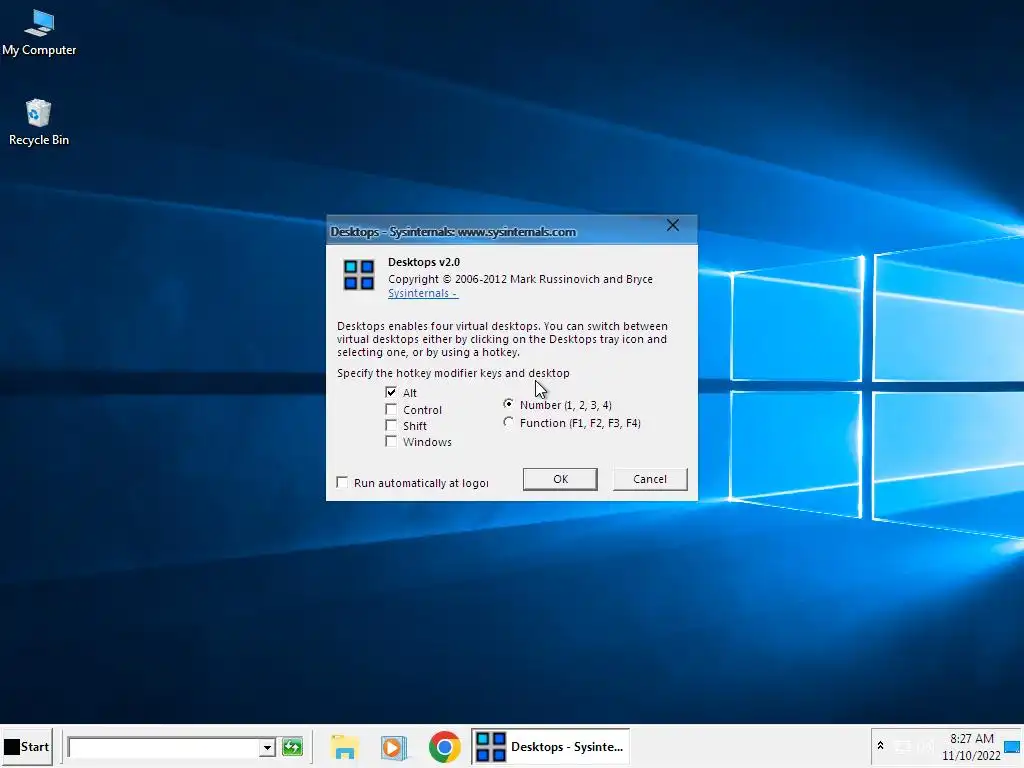Select Function (F1, F2, F3, F4) radio option

click(x=508, y=423)
